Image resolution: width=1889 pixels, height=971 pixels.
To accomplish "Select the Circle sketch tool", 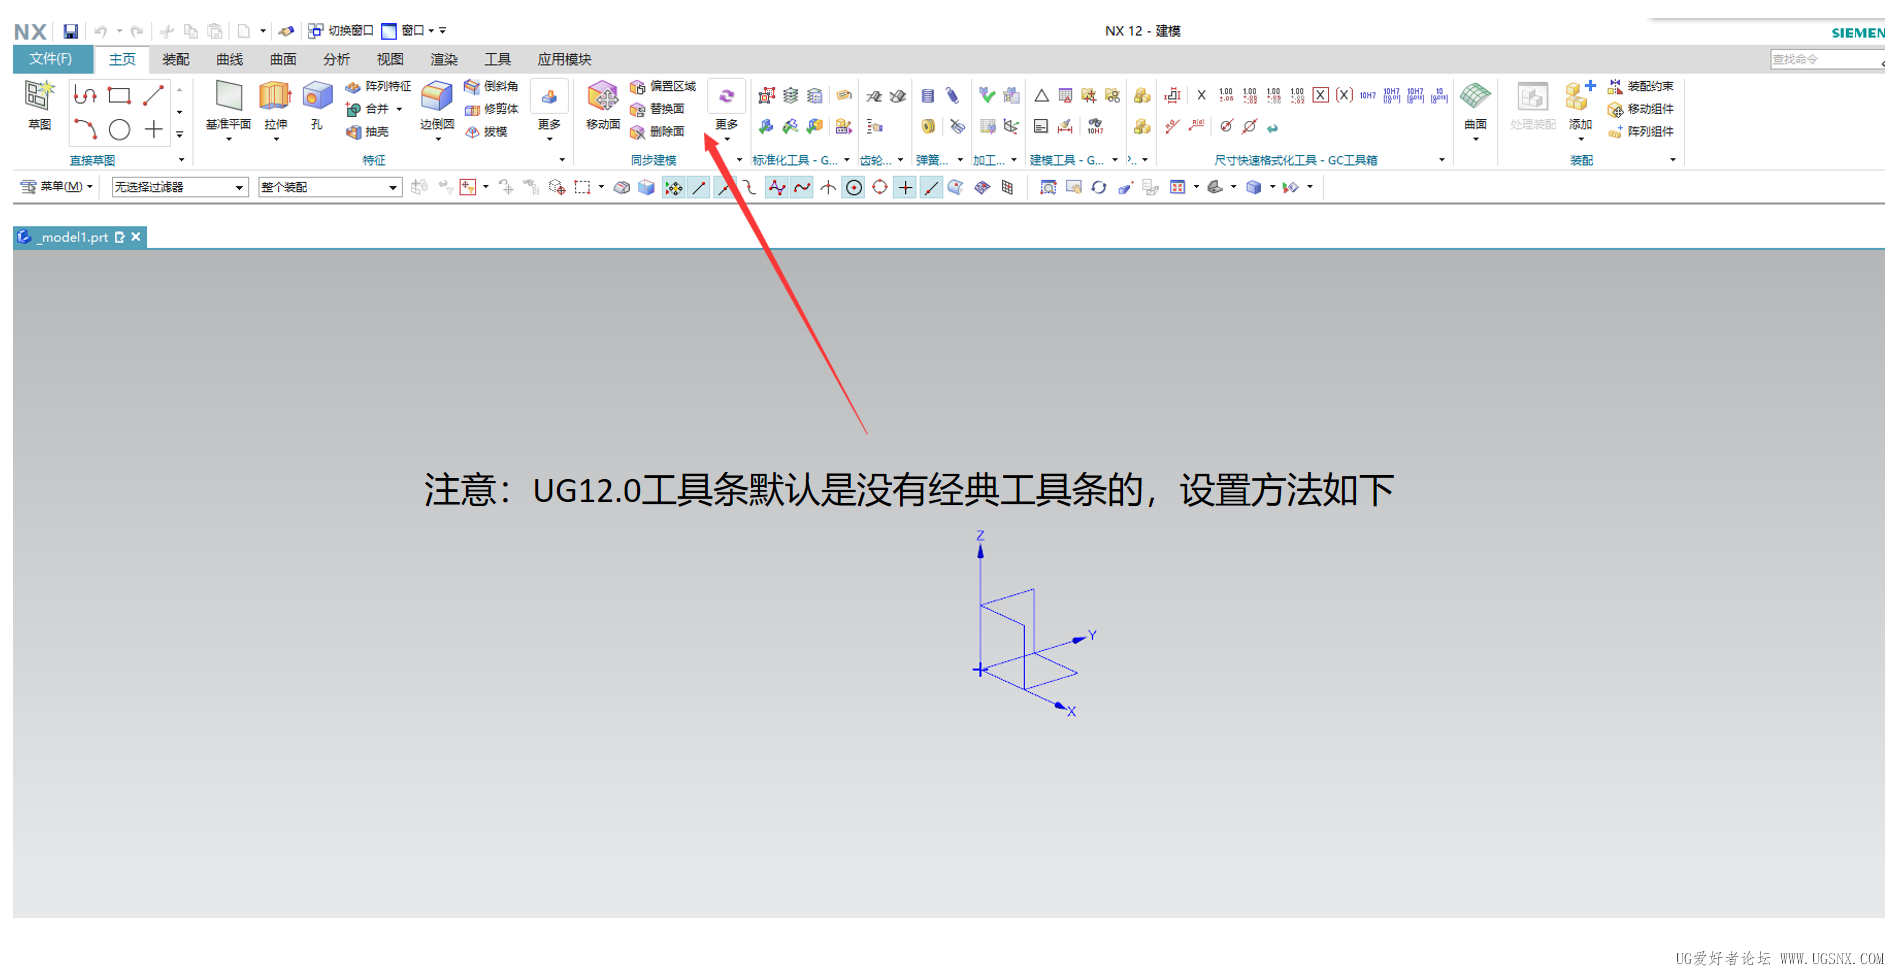I will click(x=119, y=129).
